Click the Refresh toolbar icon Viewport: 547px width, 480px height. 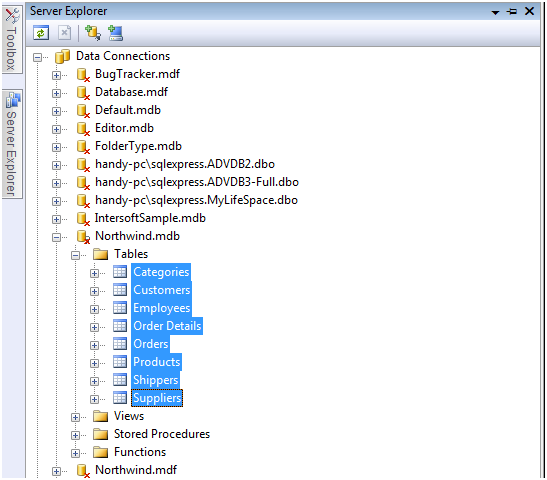pos(41,33)
